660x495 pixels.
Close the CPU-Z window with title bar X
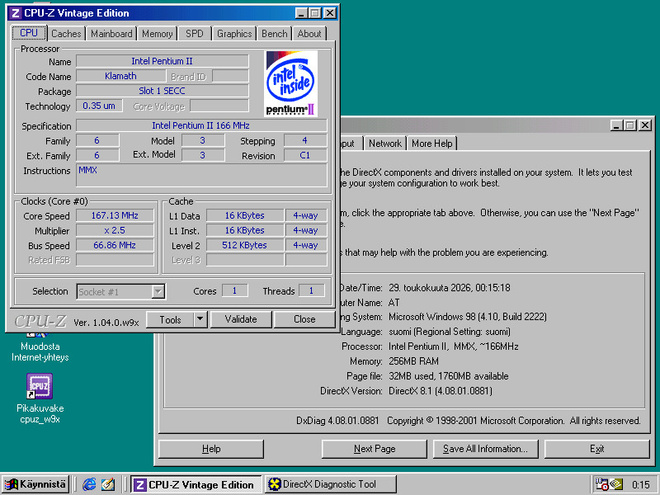[330, 13]
